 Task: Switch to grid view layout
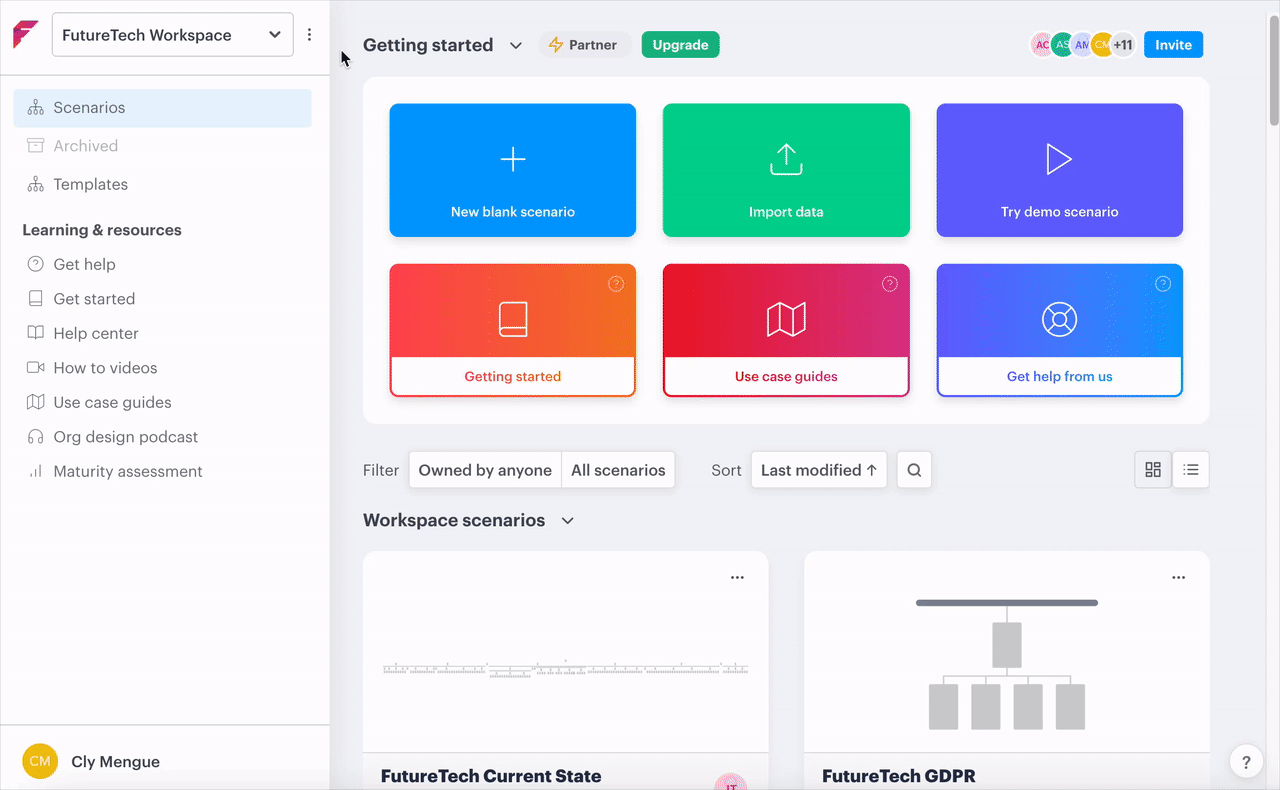1153,470
